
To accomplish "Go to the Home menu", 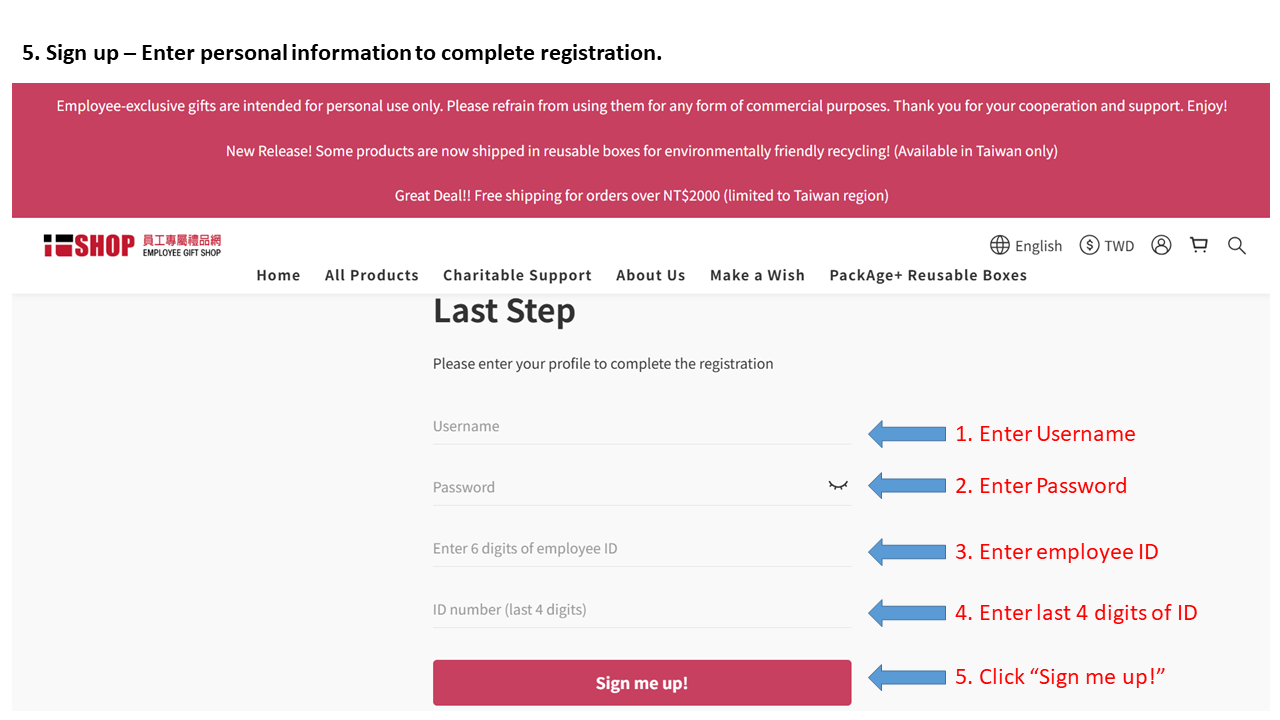I will click(x=278, y=275).
